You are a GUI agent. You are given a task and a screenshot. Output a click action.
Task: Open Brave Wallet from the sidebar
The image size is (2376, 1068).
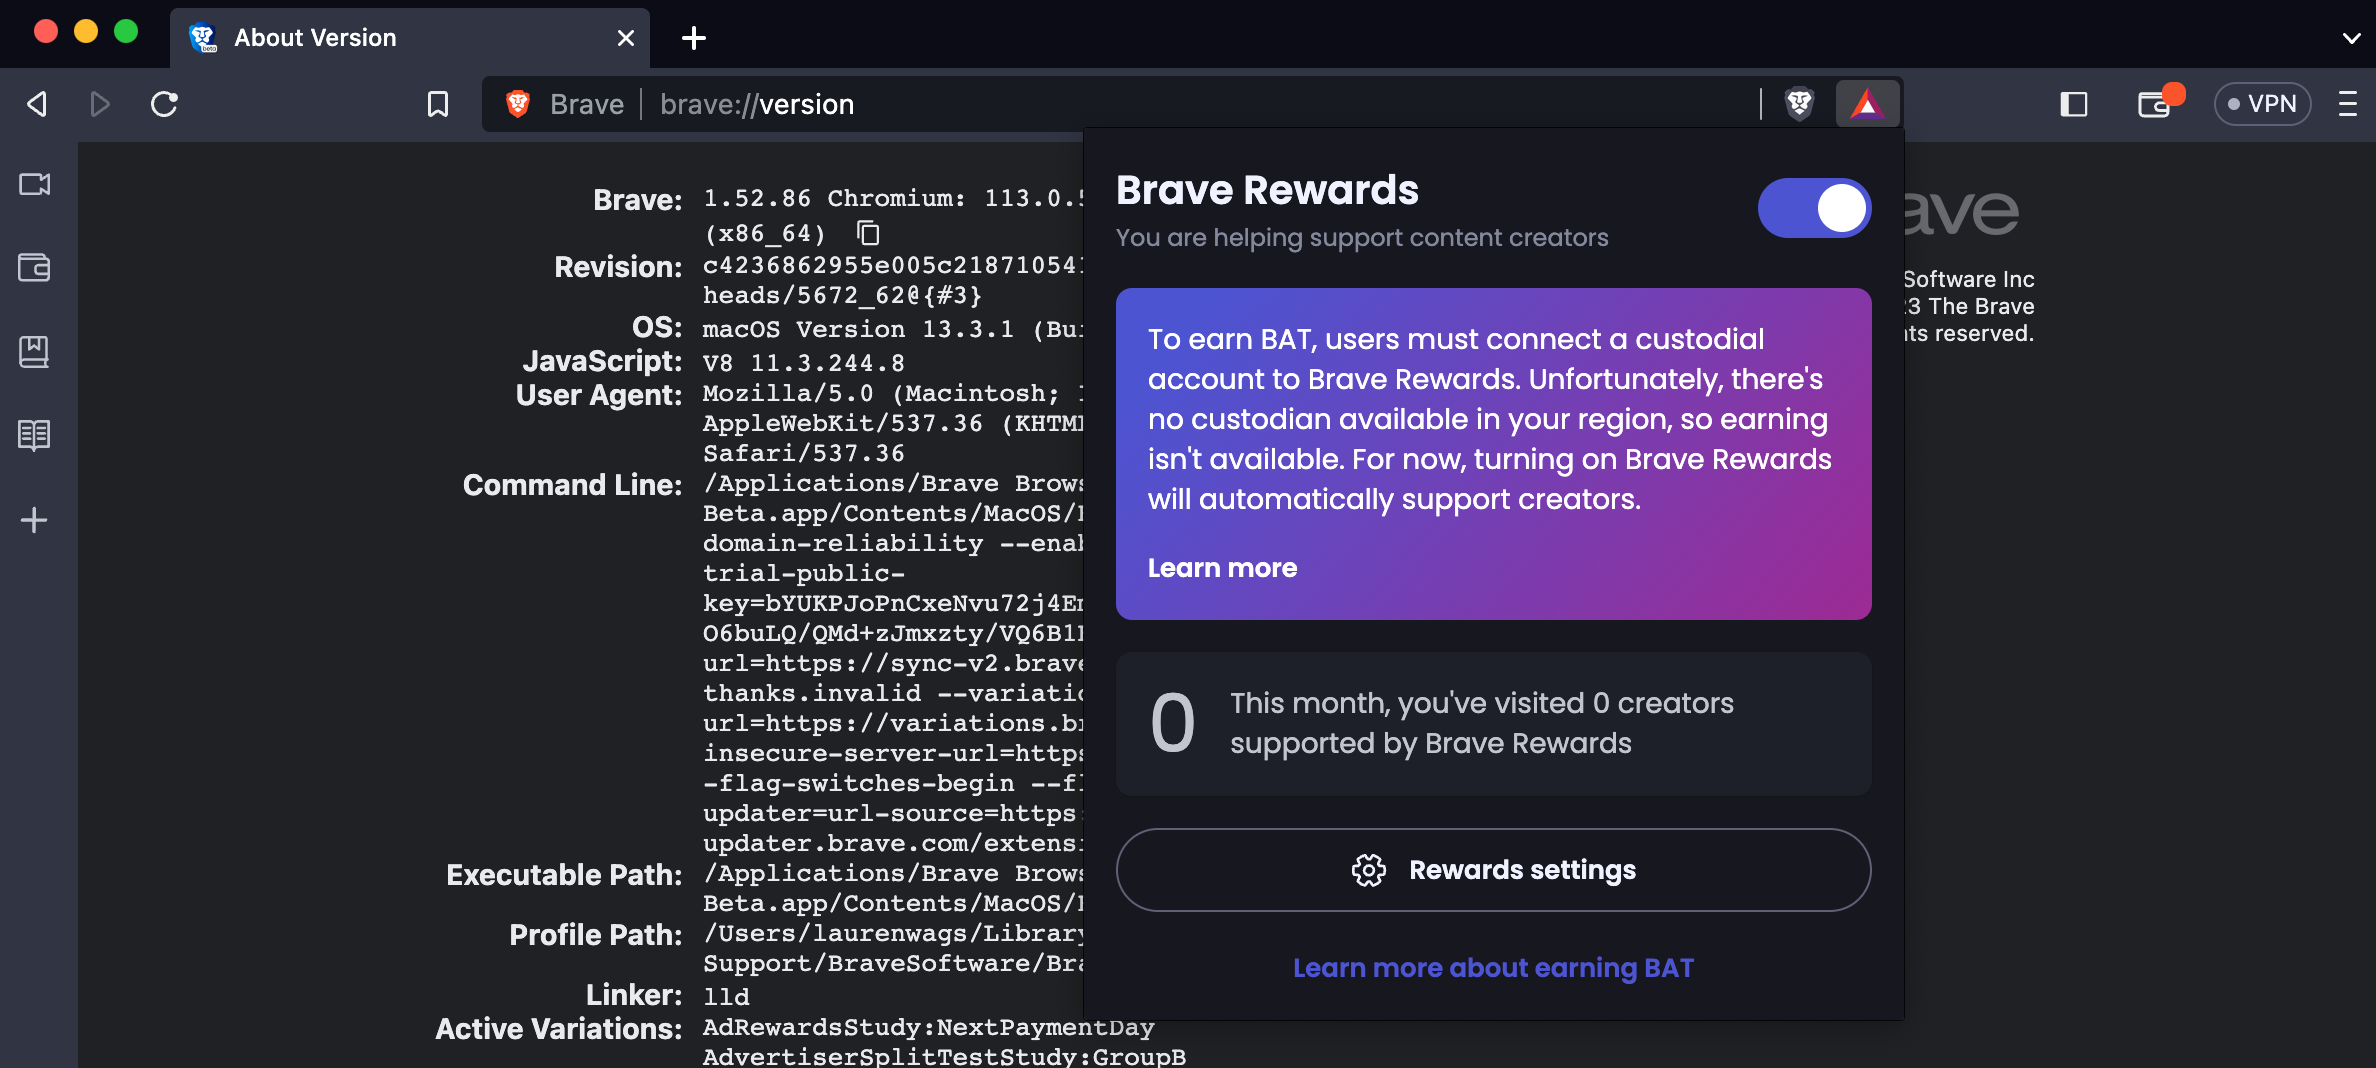(x=34, y=267)
